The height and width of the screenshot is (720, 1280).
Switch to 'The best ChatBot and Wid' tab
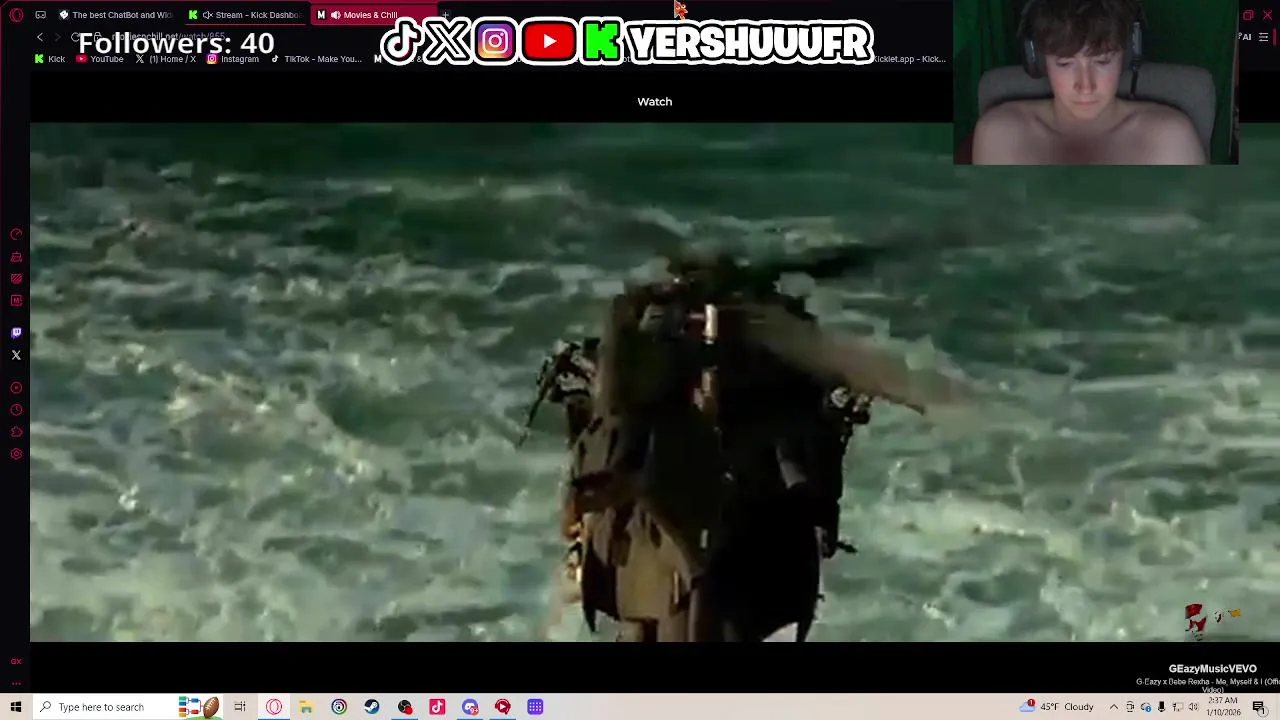coord(116,15)
